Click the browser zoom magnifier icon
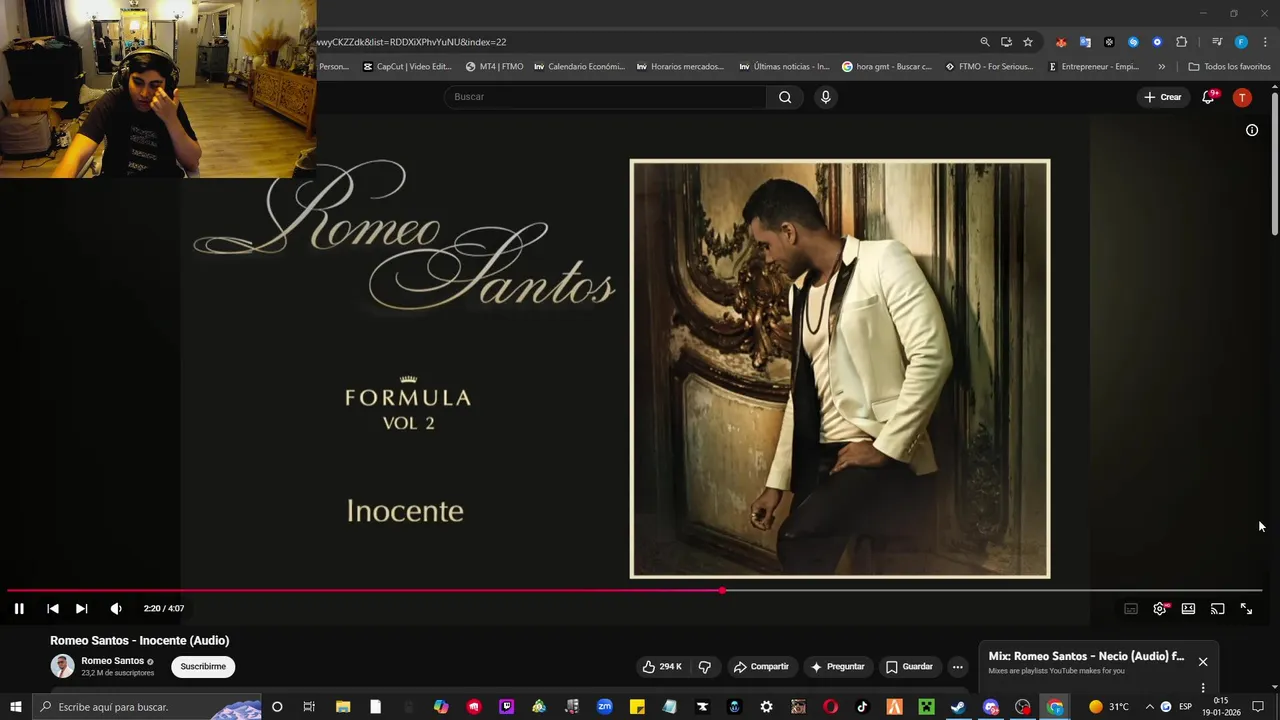 (985, 42)
